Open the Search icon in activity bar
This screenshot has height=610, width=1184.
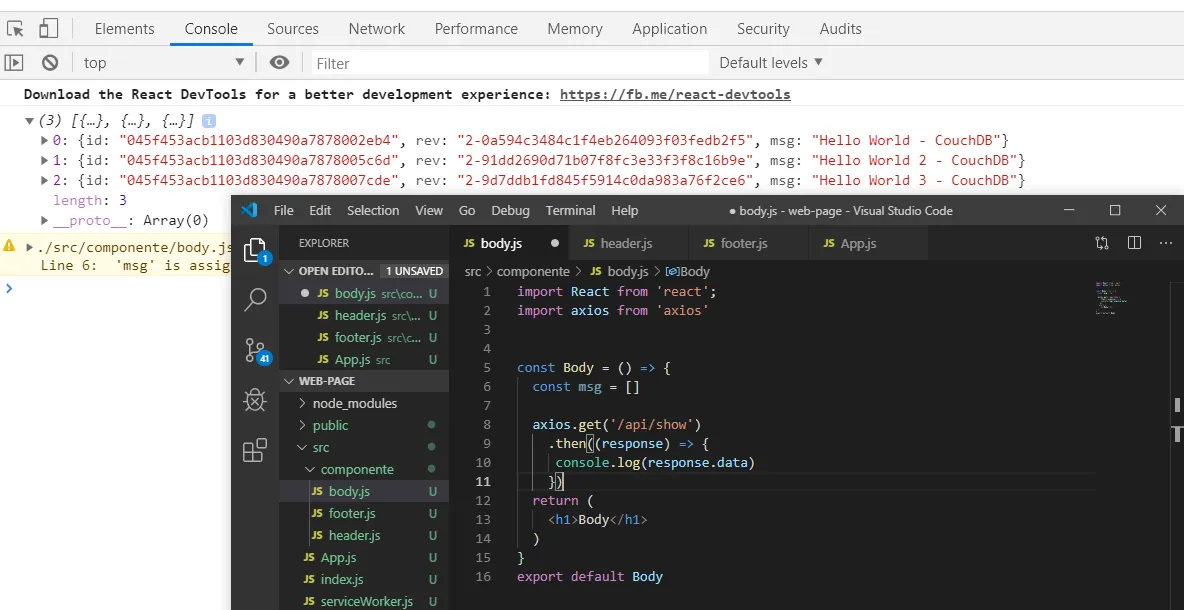click(x=255, y=299)
